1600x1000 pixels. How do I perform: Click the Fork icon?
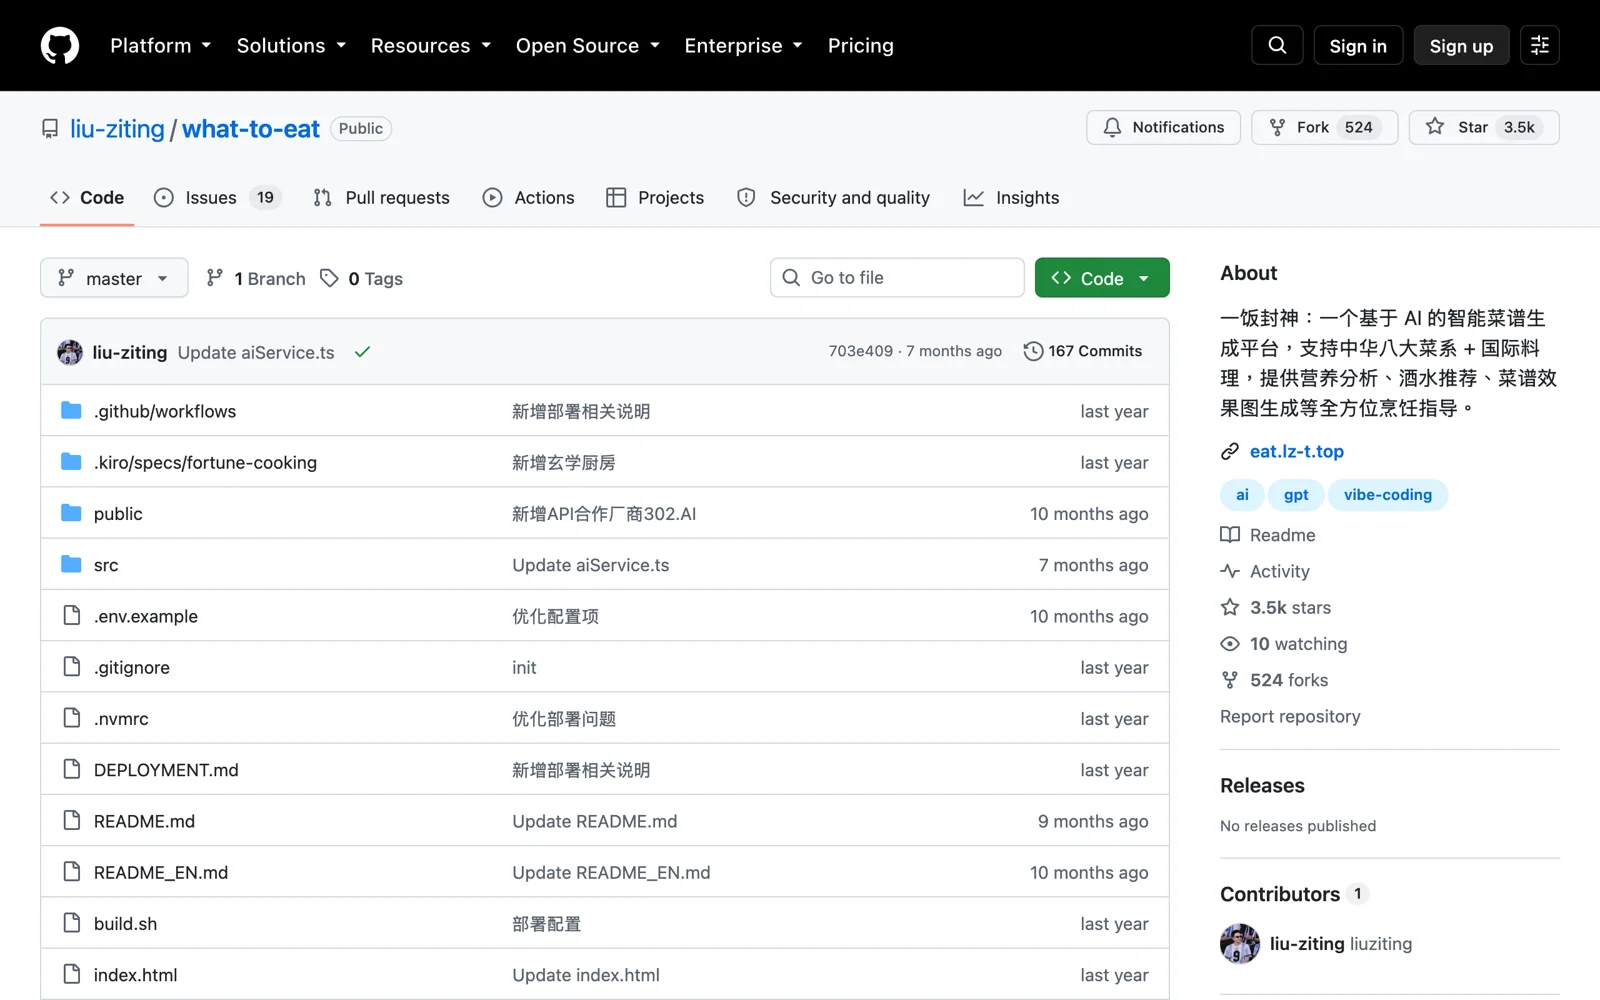pyautogui.click(x=1277, y=127)
